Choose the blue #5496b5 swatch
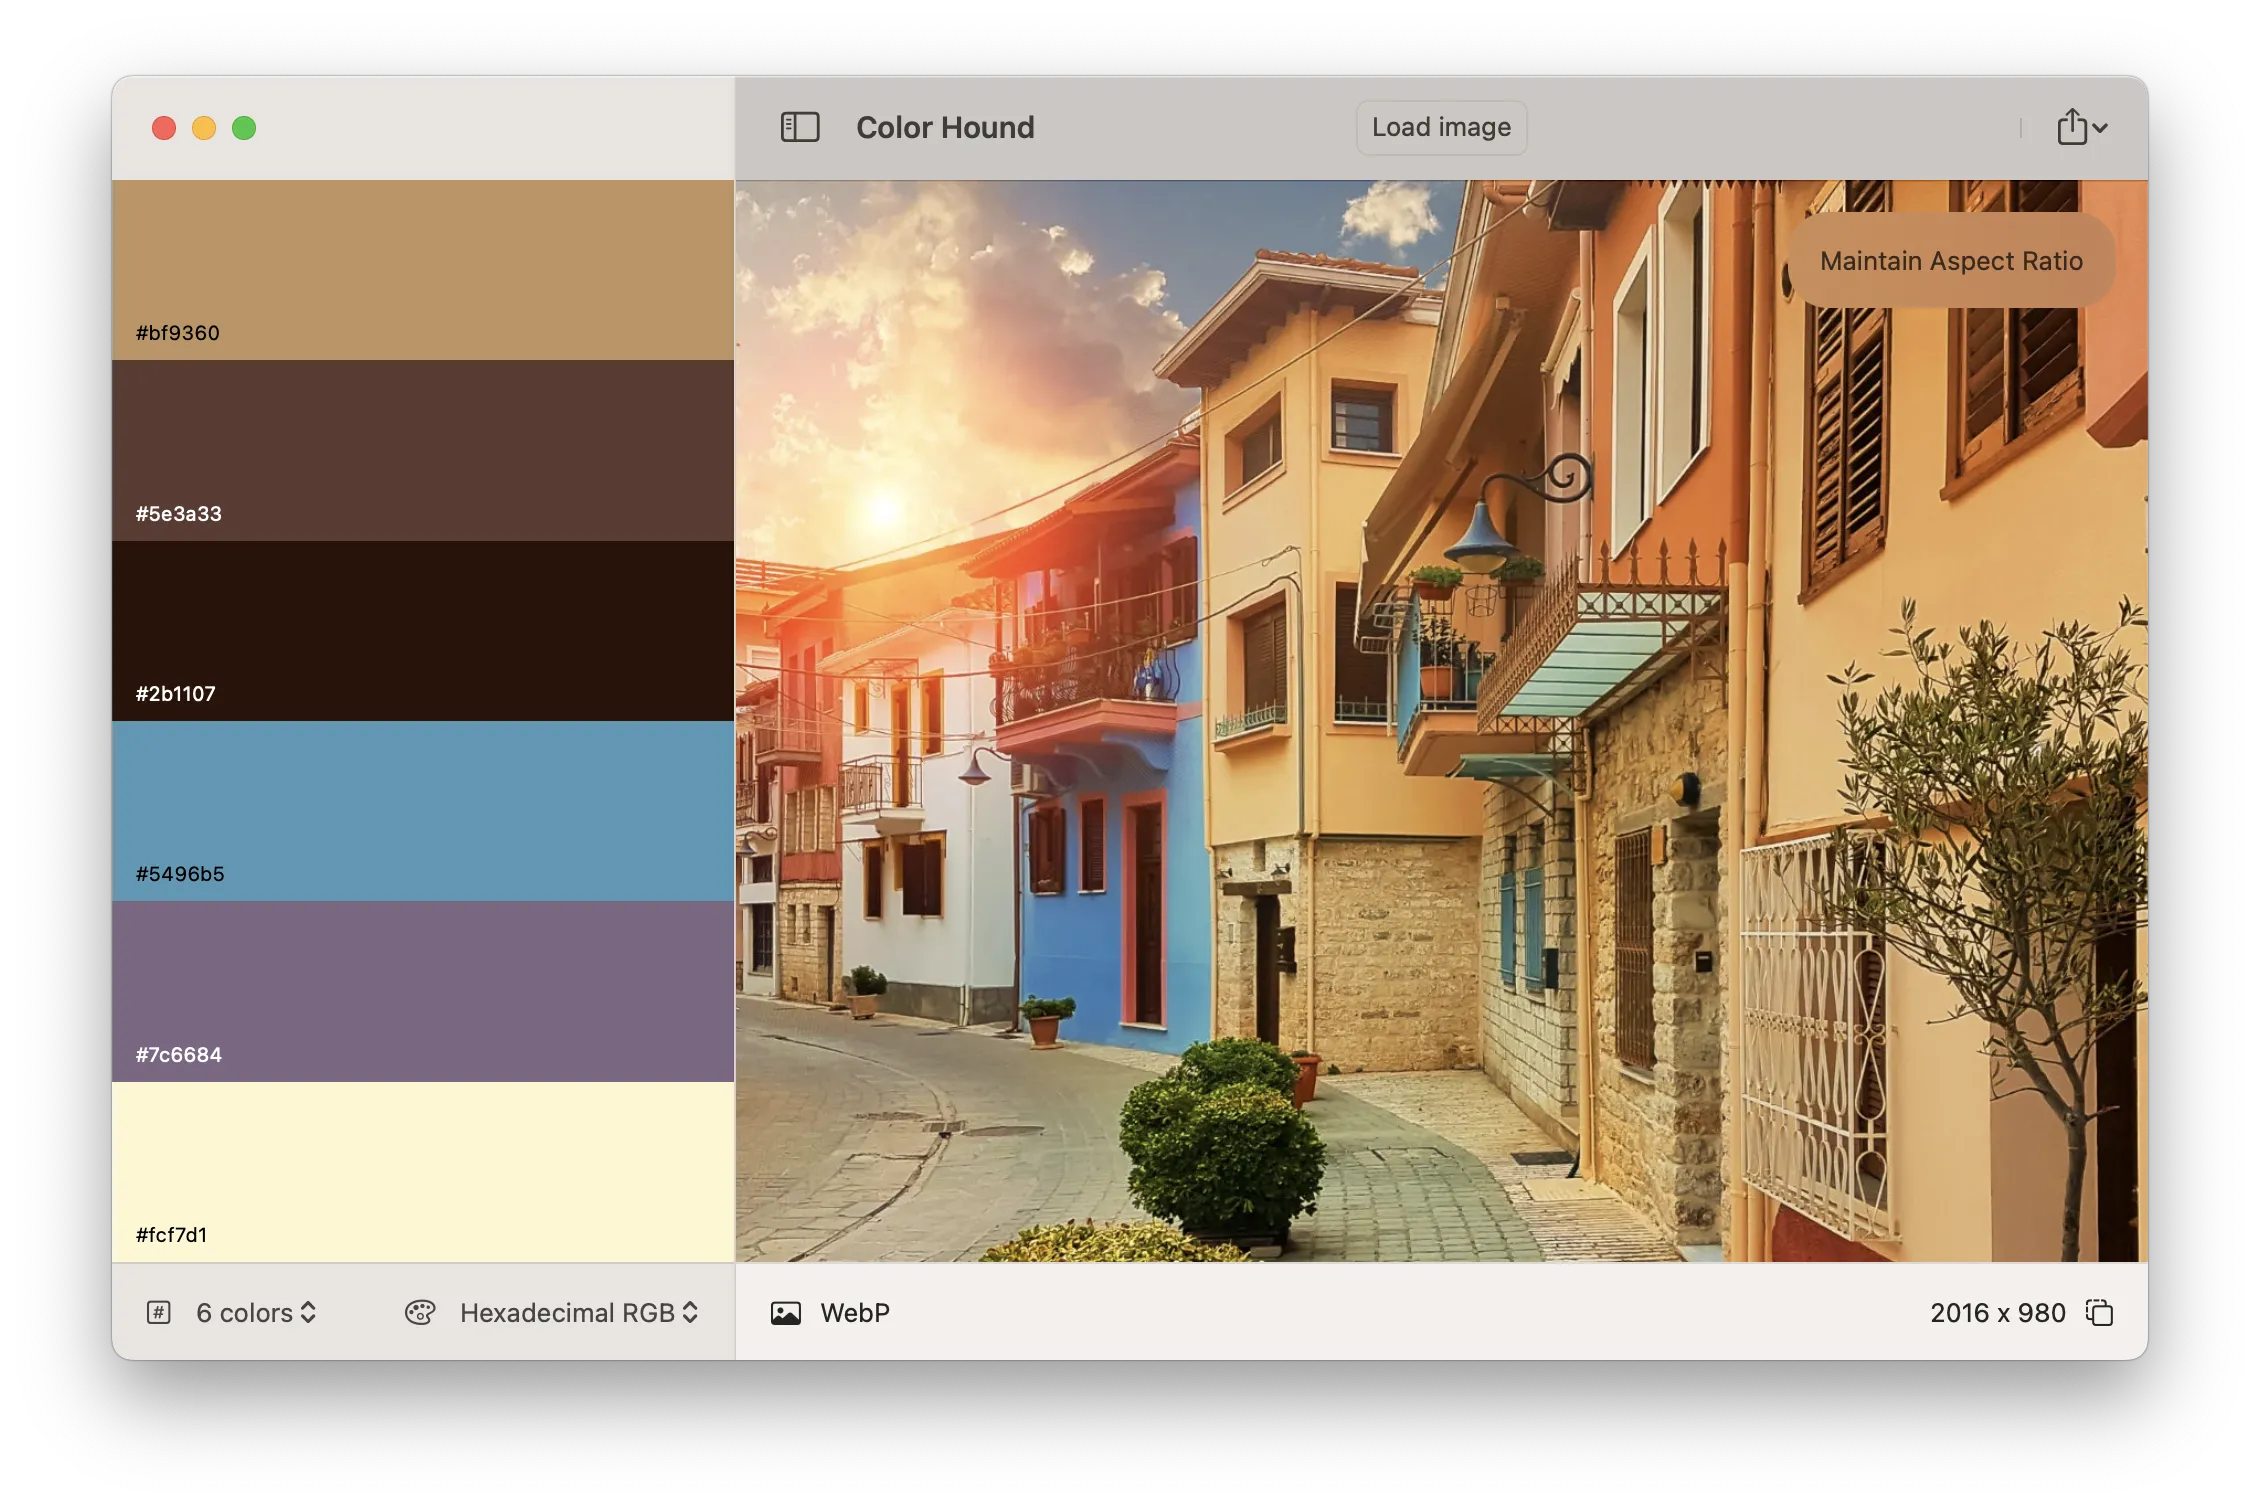The width and height of the screenshot is (2260, 1508). click(423, 810)
